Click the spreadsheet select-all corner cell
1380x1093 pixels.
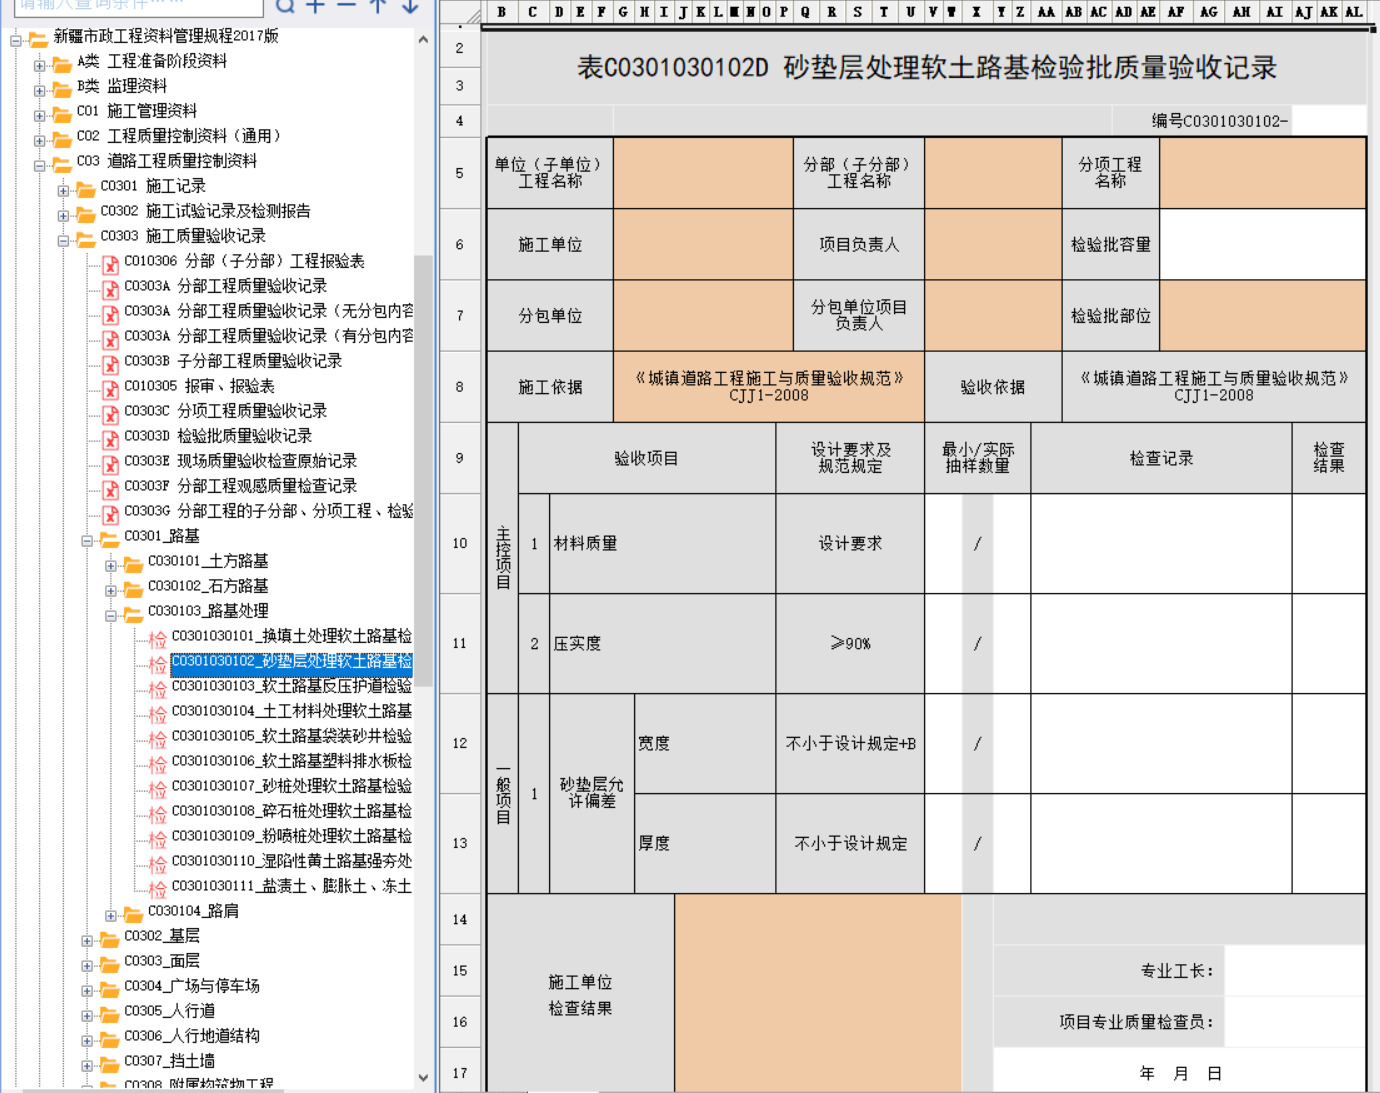point(460,12)
